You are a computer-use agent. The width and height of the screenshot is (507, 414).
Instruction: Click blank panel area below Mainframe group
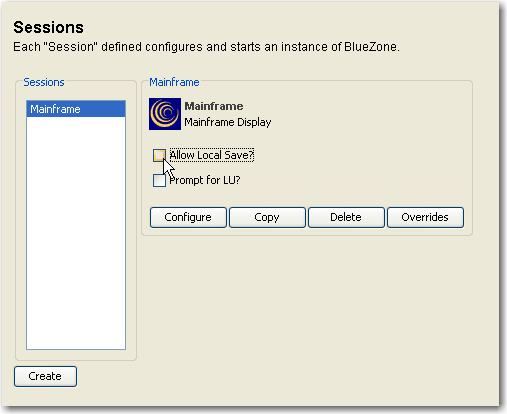coord(307,317)
